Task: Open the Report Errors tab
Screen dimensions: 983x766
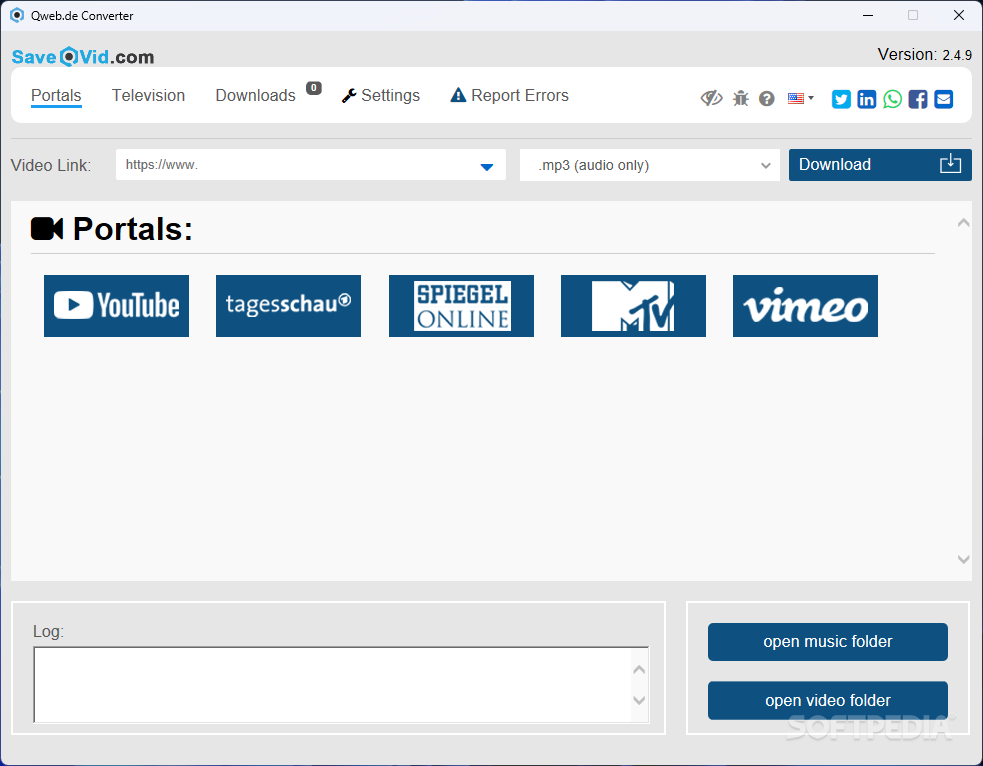Action: (510, 95)
